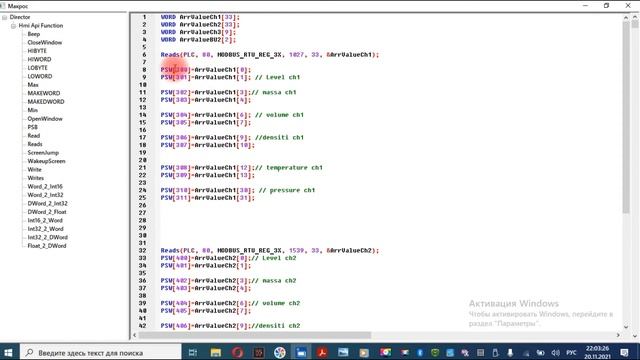Select the PSB item in tree
Viewport: 640px width, 360px height.
(33, 127)
